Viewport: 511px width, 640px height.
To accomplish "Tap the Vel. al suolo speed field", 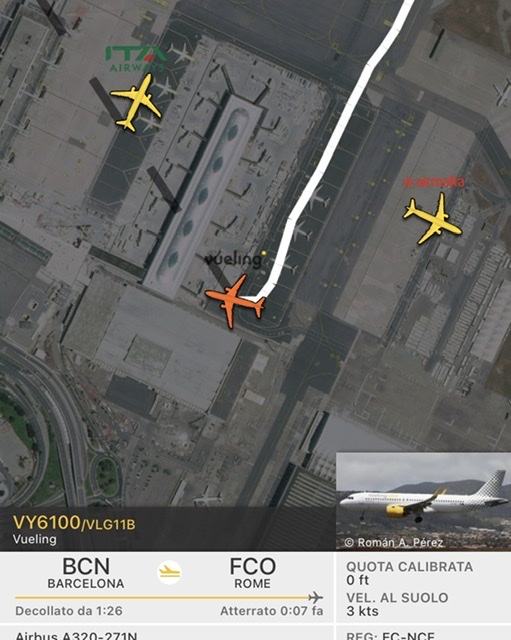I will click(397, 604).
